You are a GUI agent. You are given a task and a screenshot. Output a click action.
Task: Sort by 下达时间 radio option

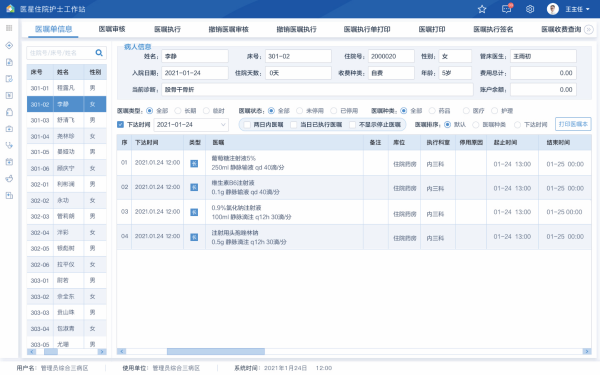point(517,125)
